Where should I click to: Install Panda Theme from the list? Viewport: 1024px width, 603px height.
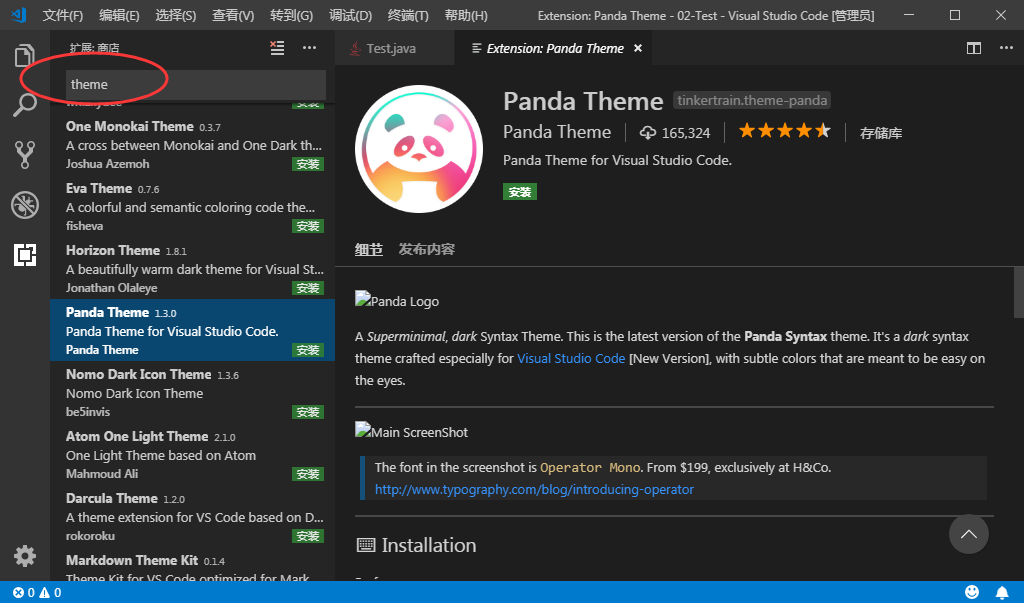pyautogui.click(x=308, y=350)
